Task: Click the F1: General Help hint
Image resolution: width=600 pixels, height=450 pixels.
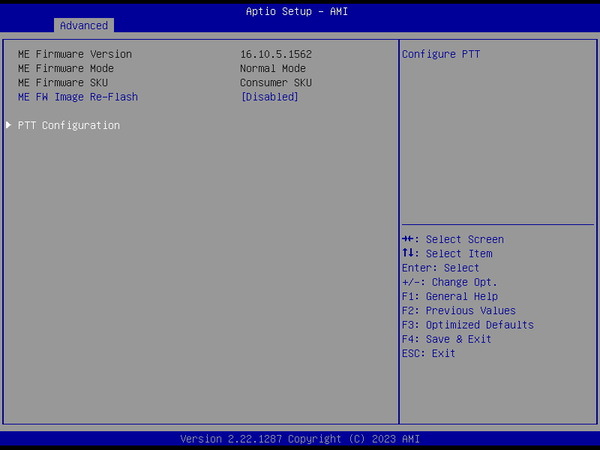Action: click(x=450, y=296)
